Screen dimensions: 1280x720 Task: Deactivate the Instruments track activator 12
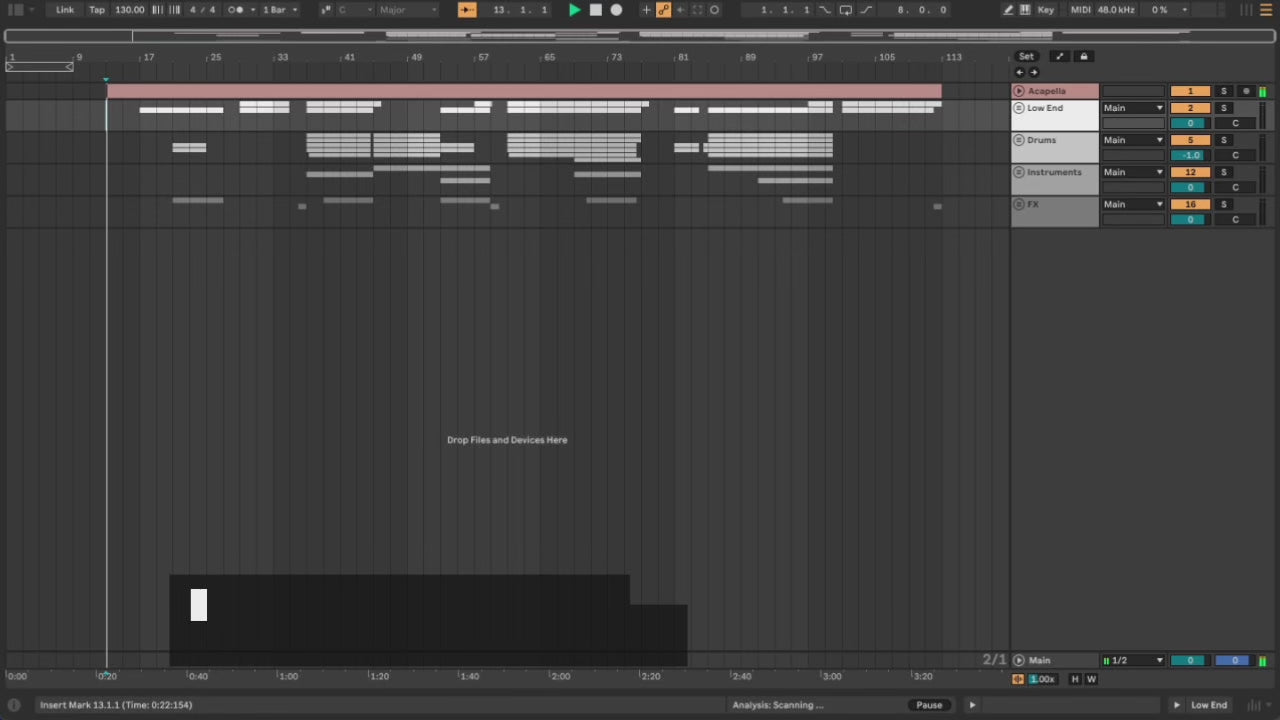click(x=1190, y=172)
